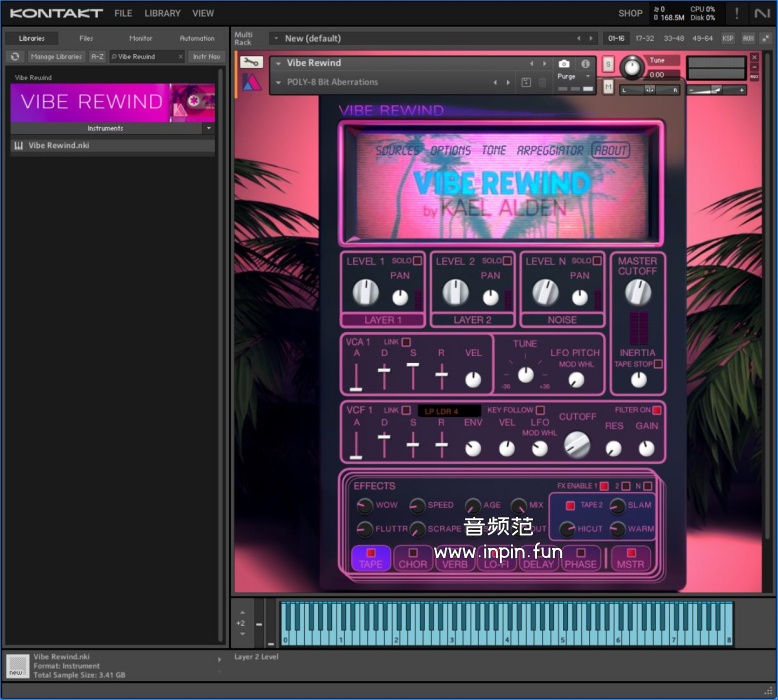This screenshot has width=778, height=700.
Task: Enable the KEY FOLLOW checkbox
Action: point(540,410)
